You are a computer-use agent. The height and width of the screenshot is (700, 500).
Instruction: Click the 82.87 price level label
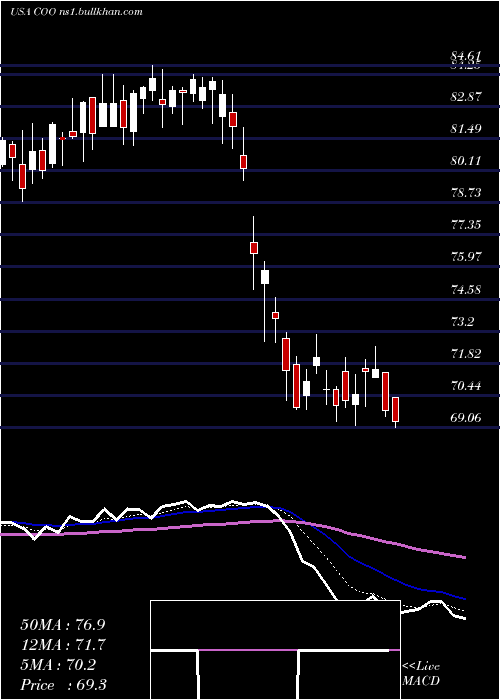pos(466,97)
